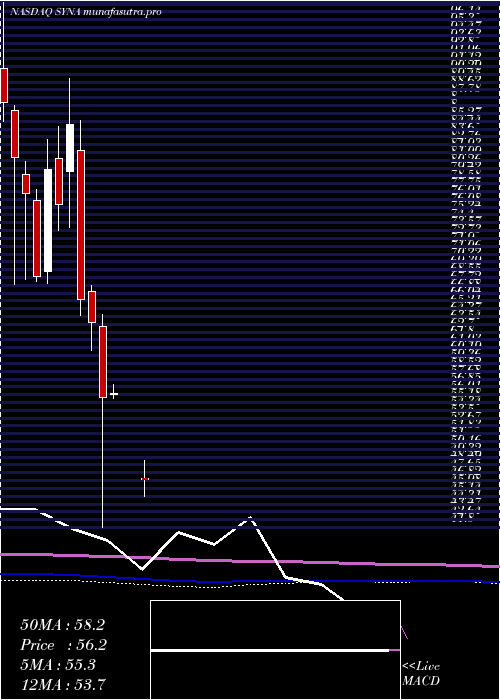Click the longest red candlestick body
The image size is (500, 700).
click(x=81, y=225)
